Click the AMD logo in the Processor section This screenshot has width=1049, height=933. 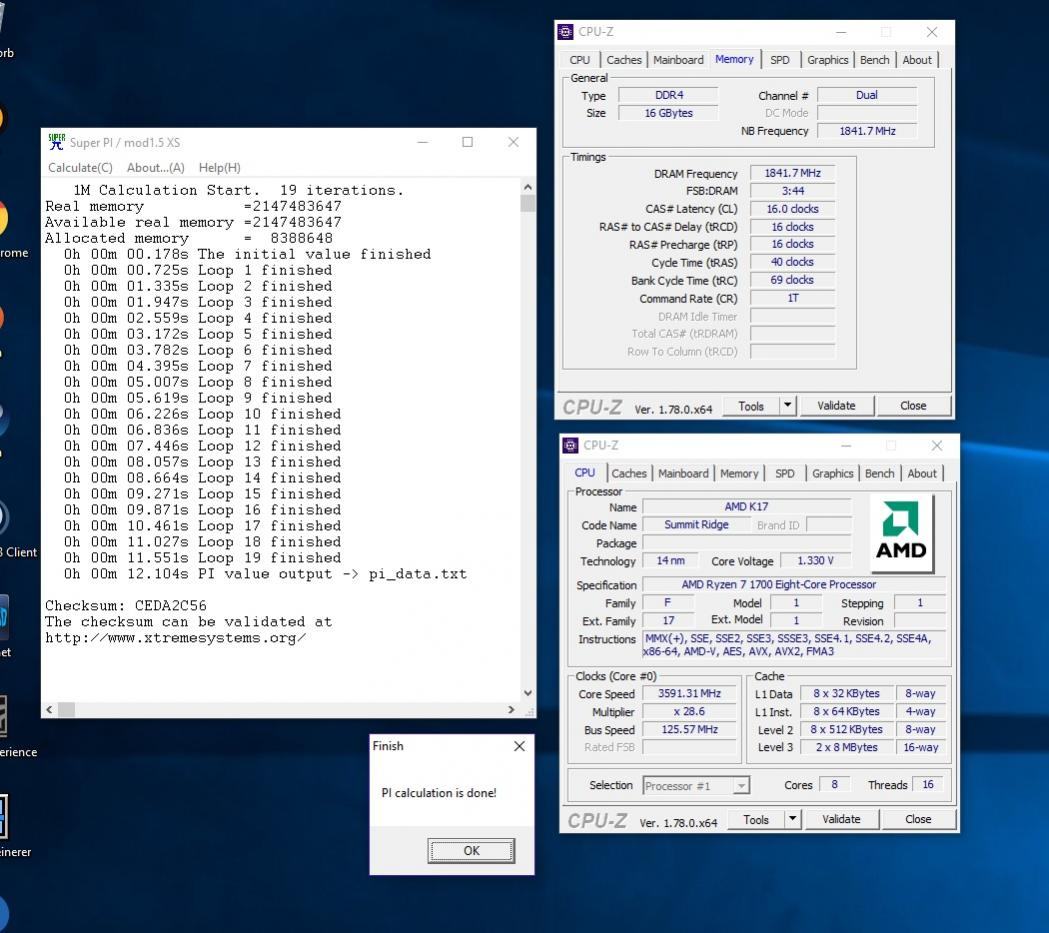pos(901,532)
